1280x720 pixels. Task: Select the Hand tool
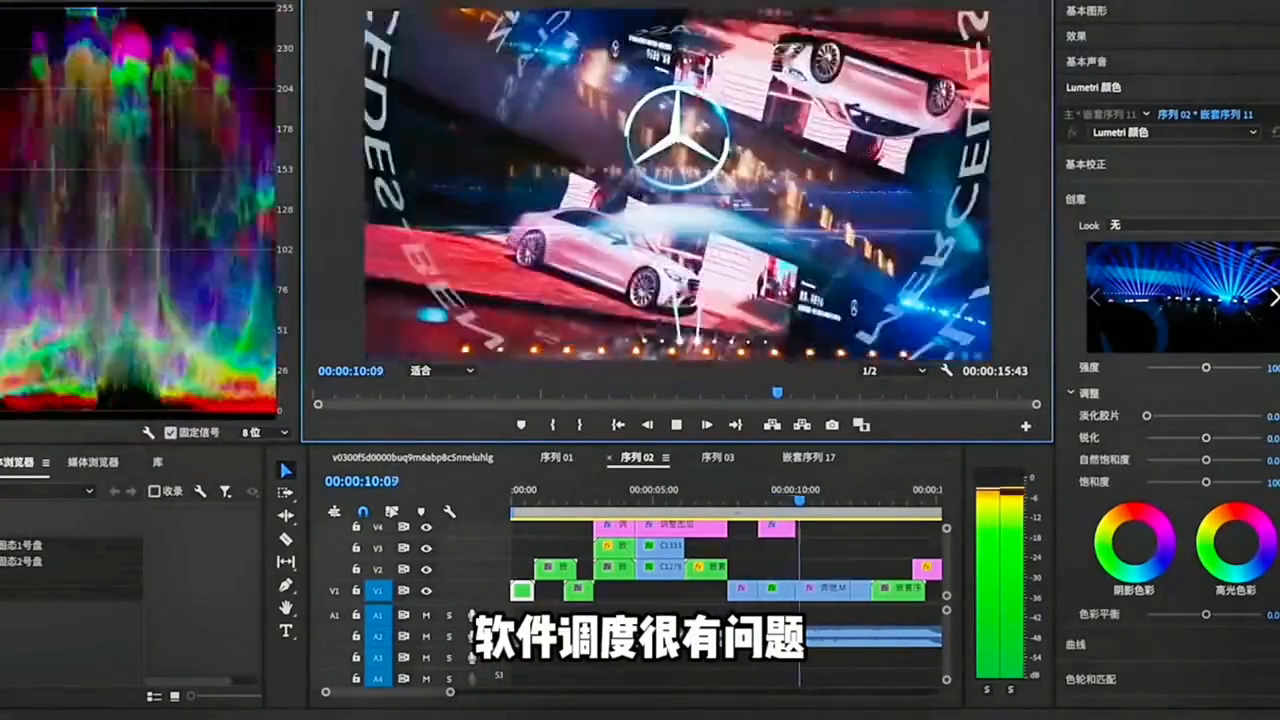(x=286, y=608)
